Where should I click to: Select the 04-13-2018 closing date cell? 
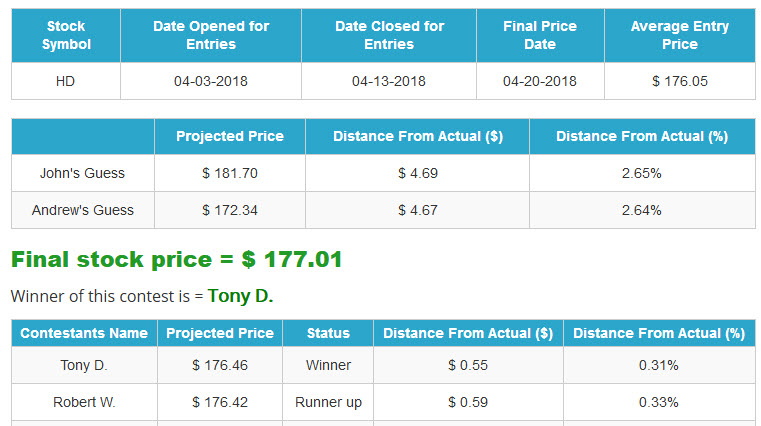(389, 81)
